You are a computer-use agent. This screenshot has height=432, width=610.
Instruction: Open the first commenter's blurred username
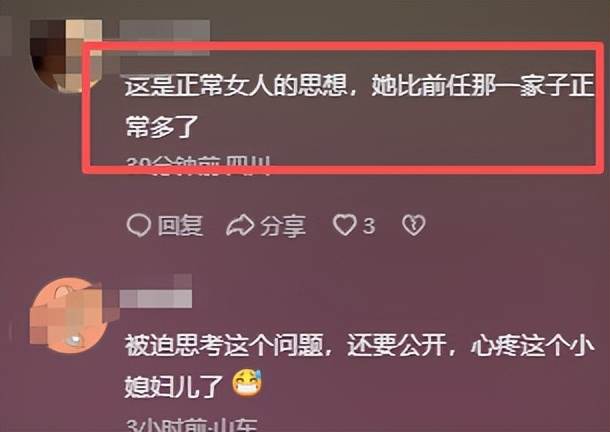pos(165,32)
